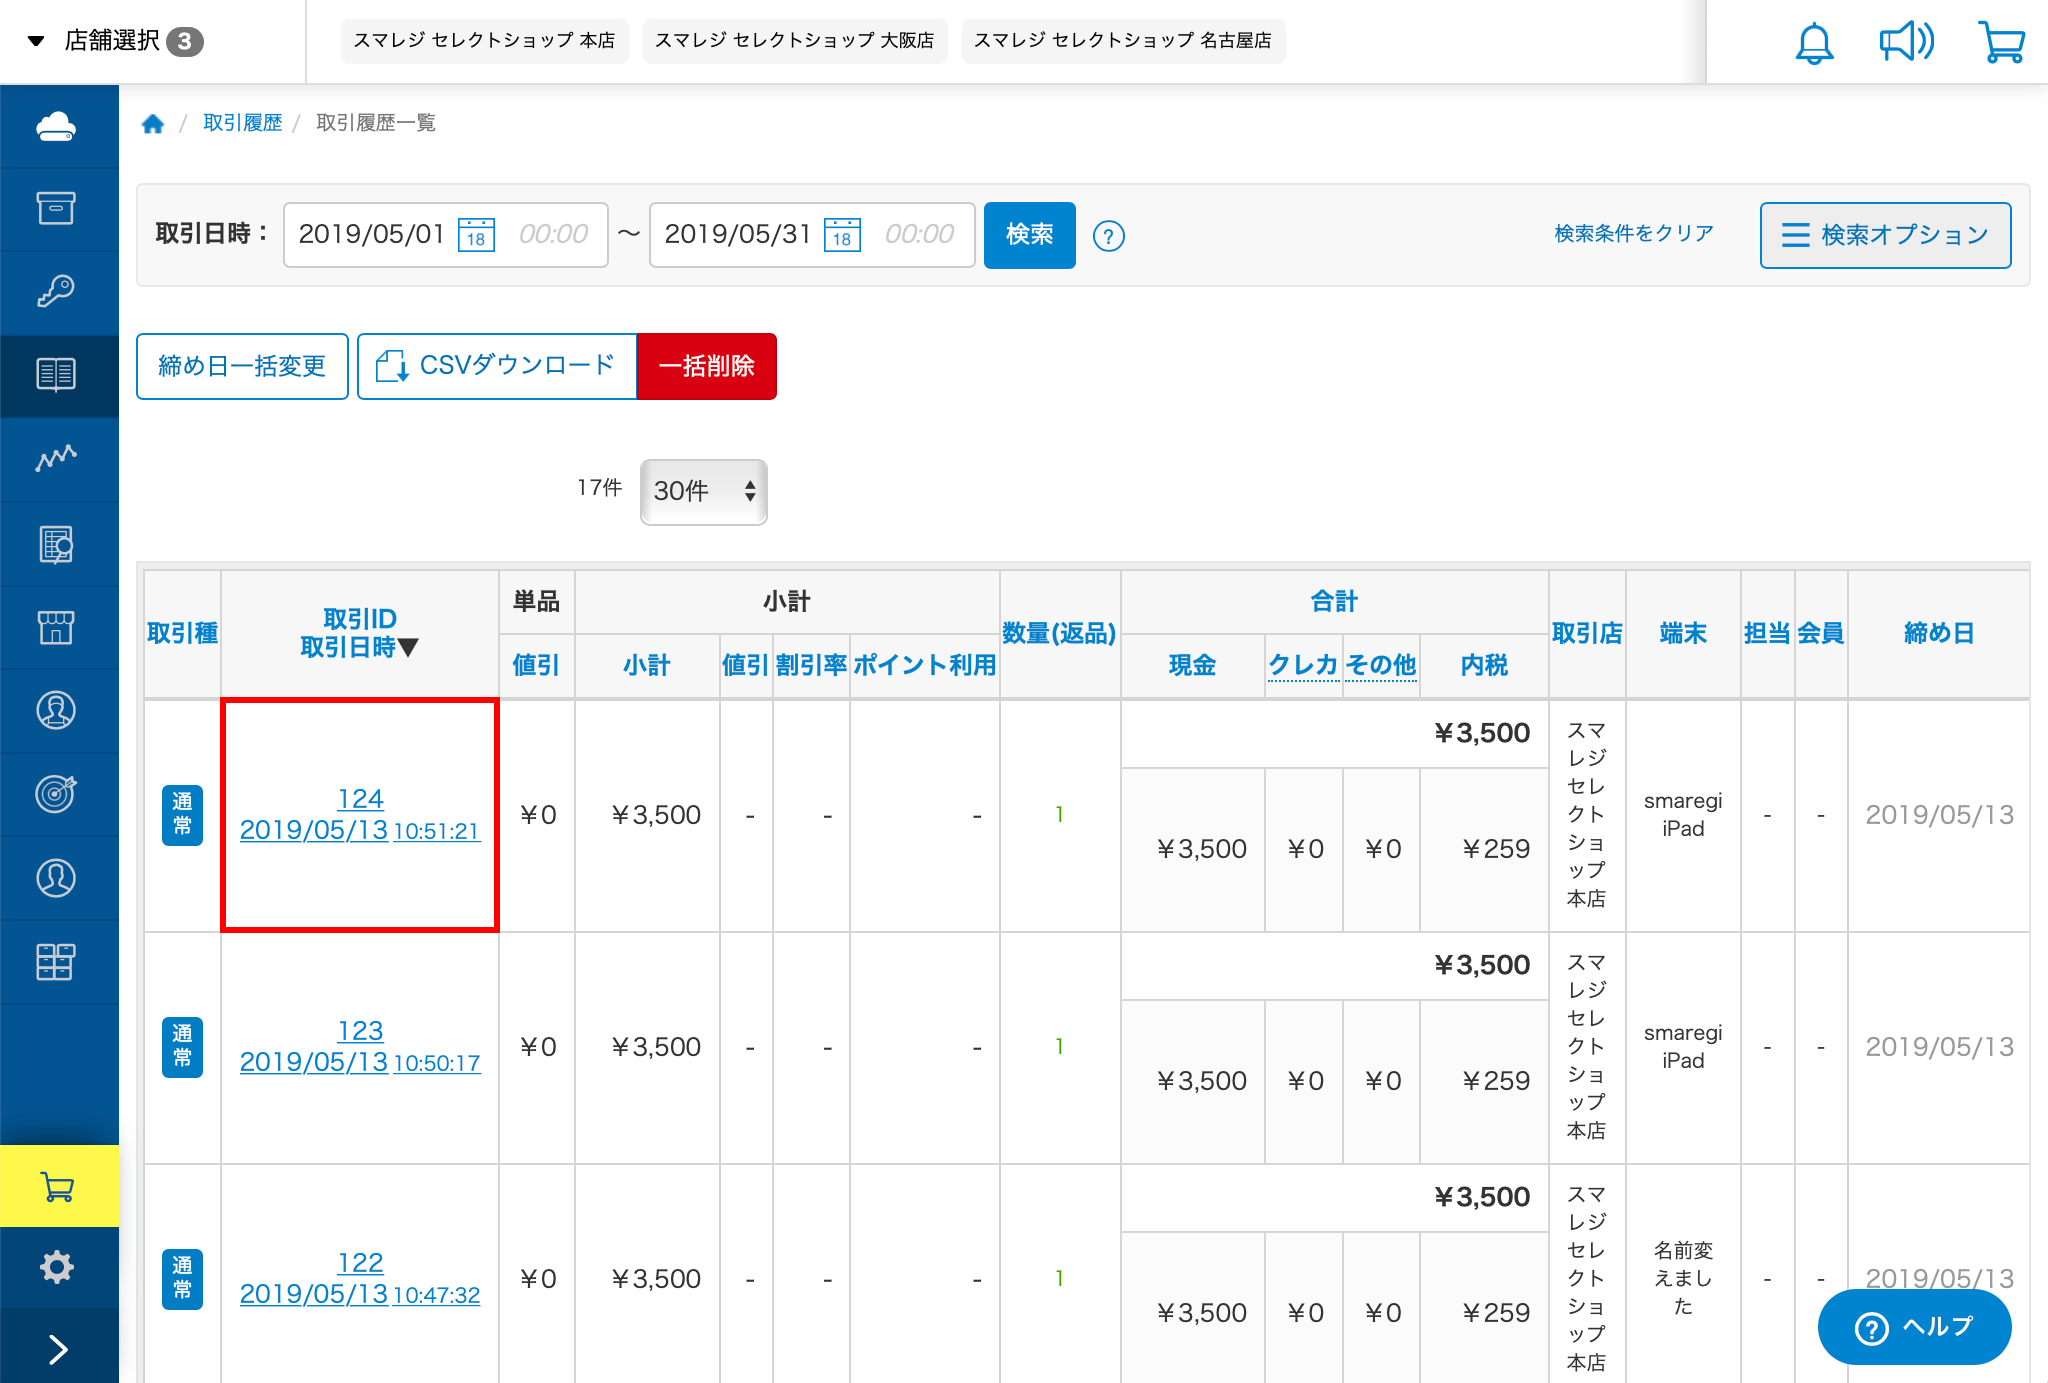Screen dimensions: 2048x1383
Task: Open the drawer cabinet sidebar icon
Action: pos(57,961)
